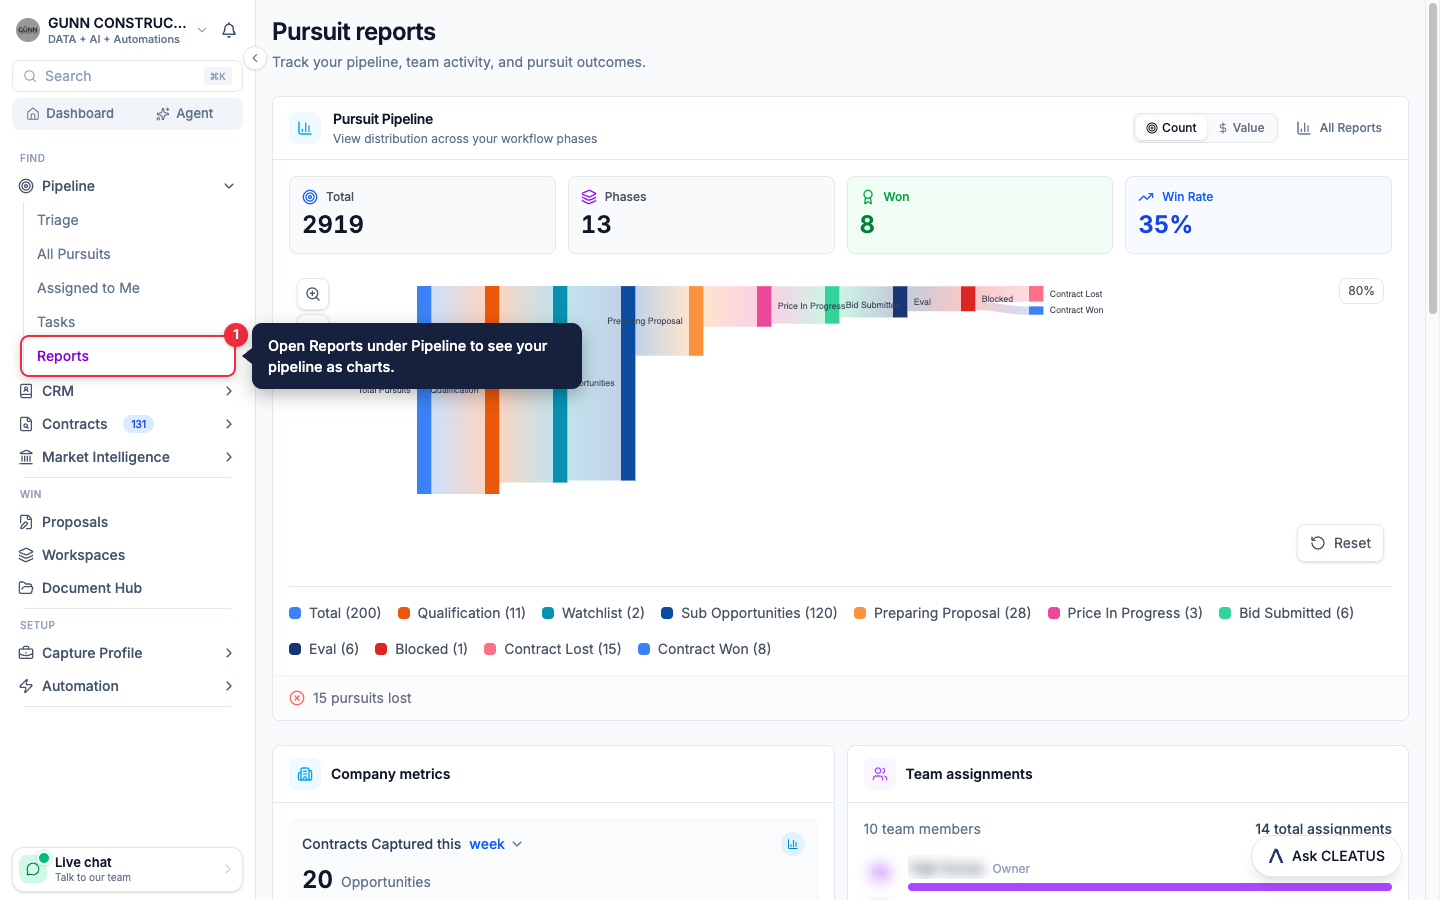
Task: Click the Market Intelligence bank icon
Action: tap(27, 457)
